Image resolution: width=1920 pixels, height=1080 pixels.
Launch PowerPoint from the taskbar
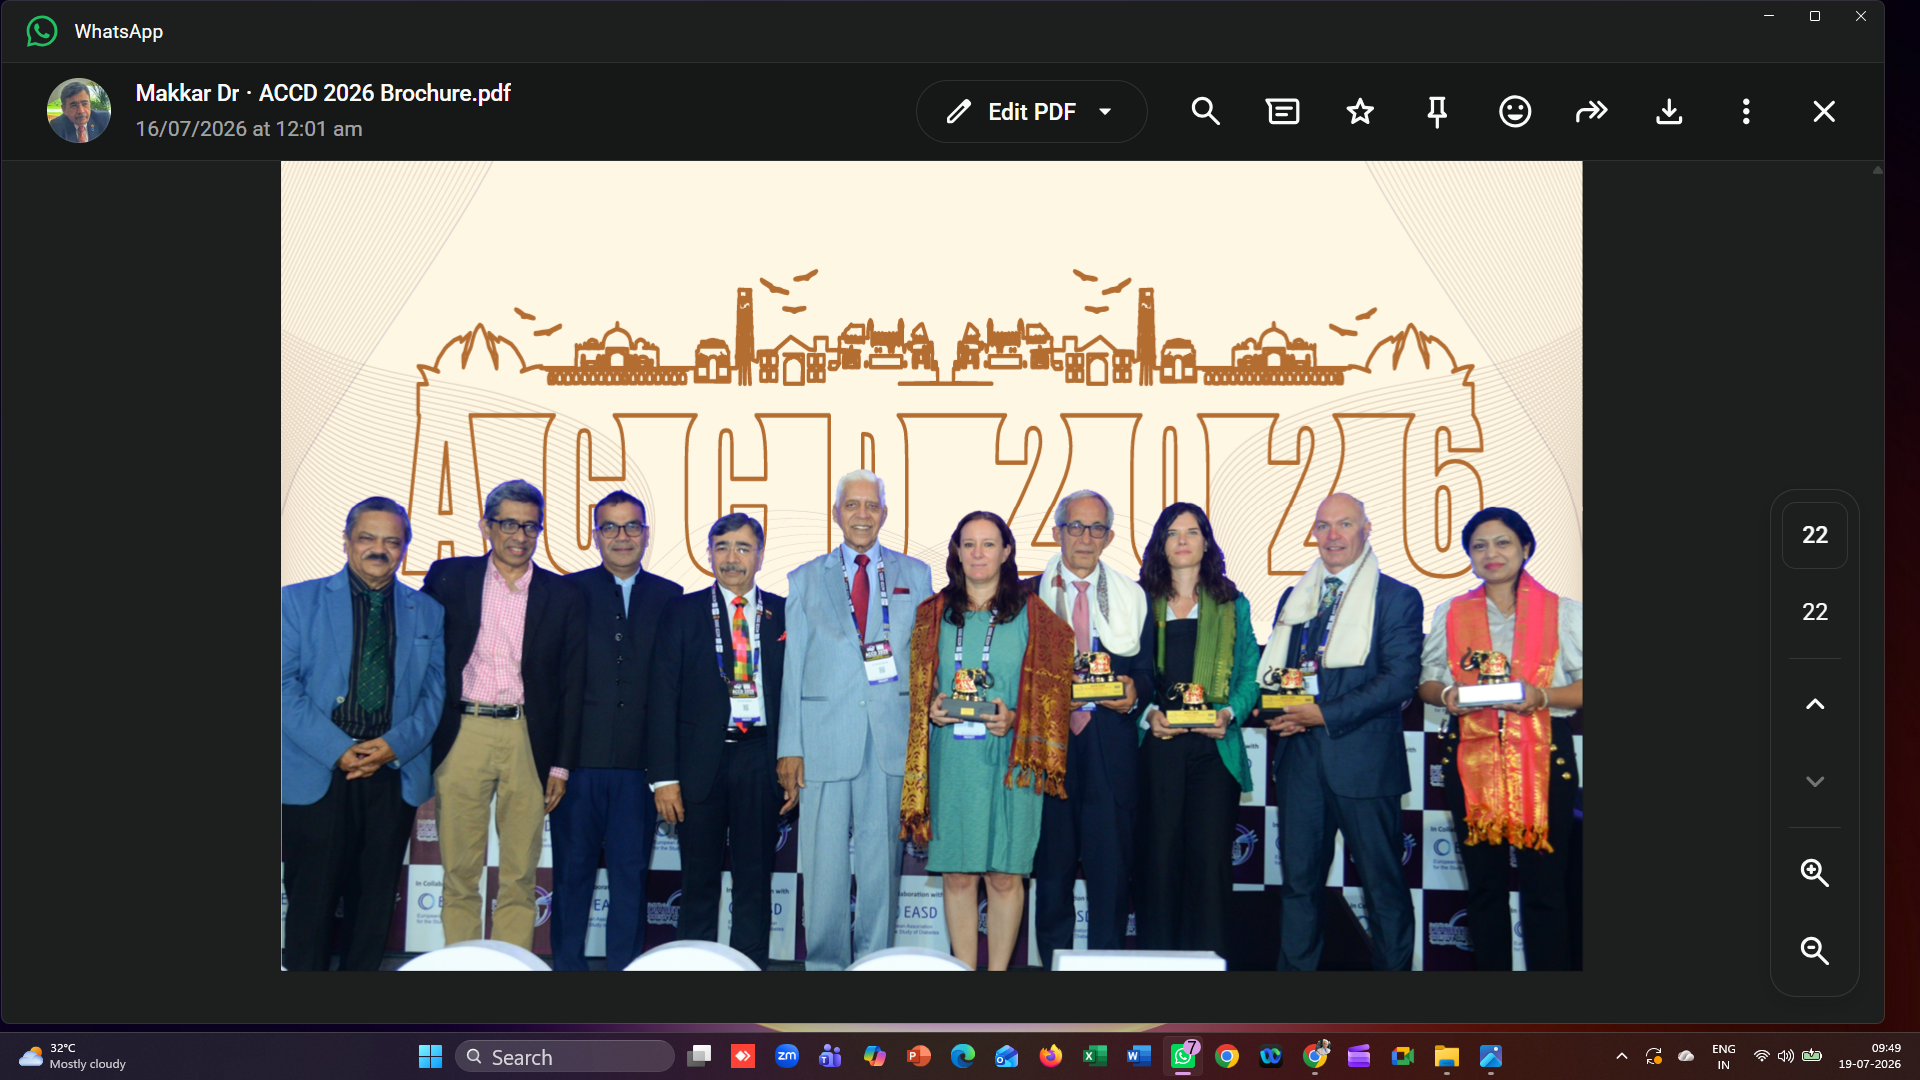[918, 1056]
